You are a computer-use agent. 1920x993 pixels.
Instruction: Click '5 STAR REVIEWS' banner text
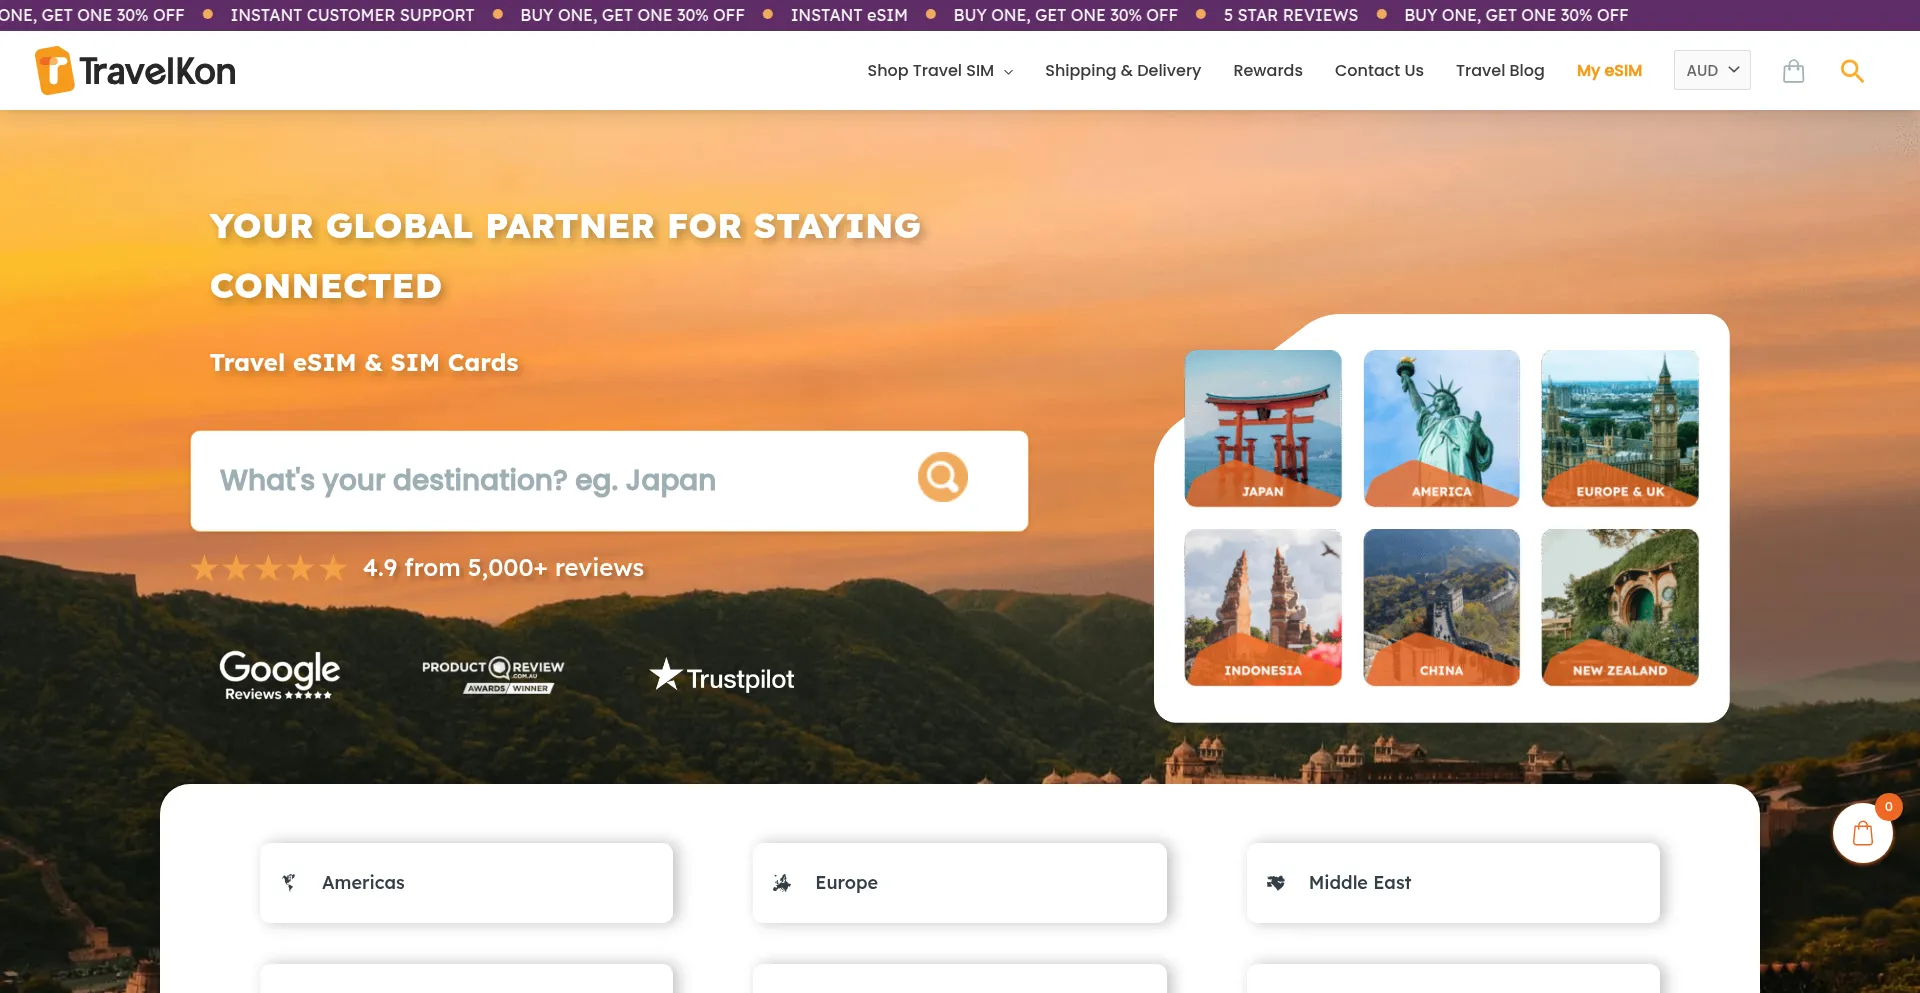(x=1291, y=15)
